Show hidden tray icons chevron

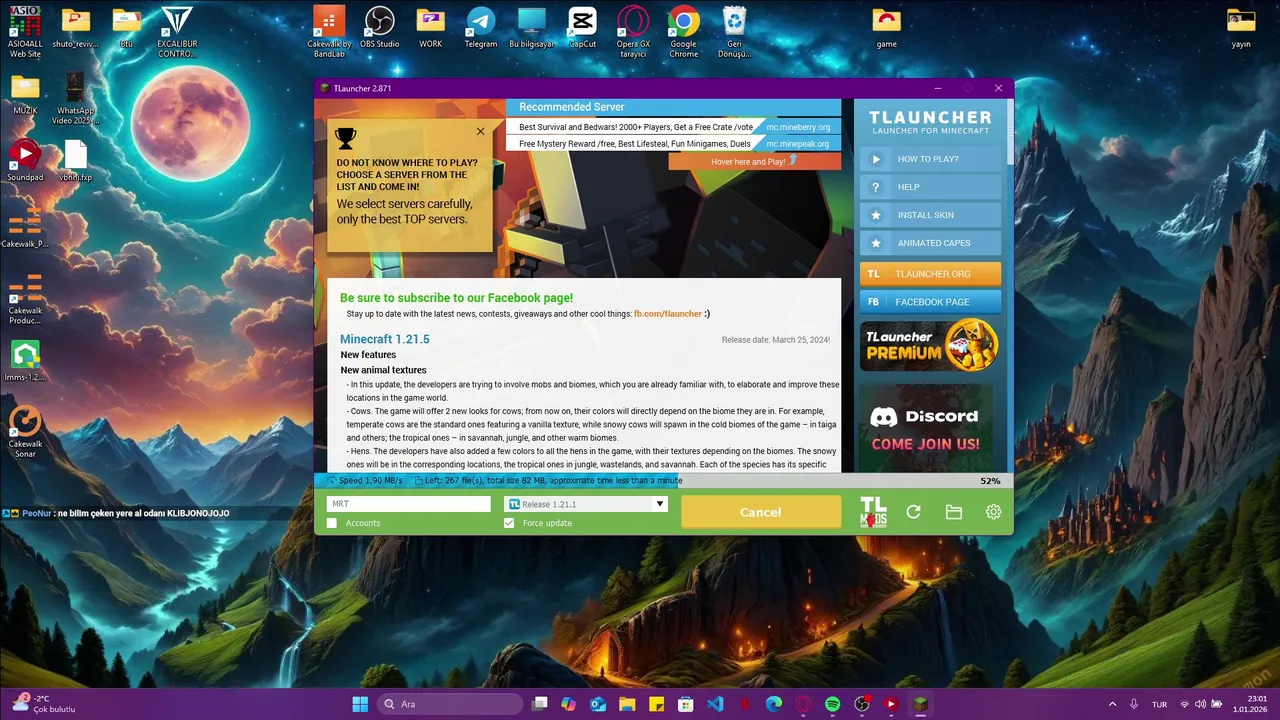[1112, 704]
